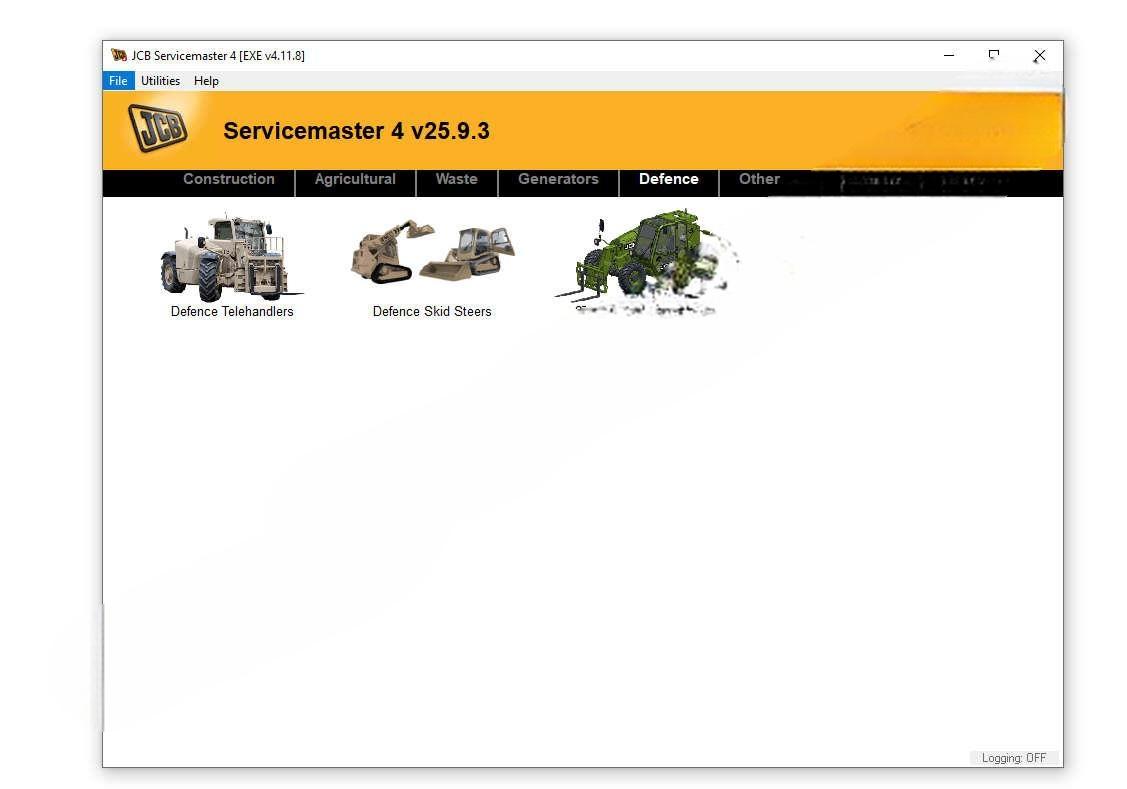Minimize the Servicemaster window
Screen dimensions: 1127x789
point(949,56)
